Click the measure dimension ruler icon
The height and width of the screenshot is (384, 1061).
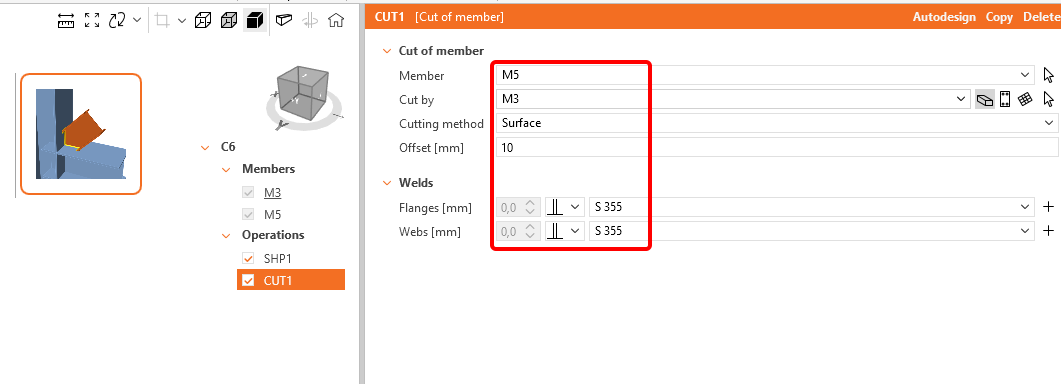tap(65, 20)
